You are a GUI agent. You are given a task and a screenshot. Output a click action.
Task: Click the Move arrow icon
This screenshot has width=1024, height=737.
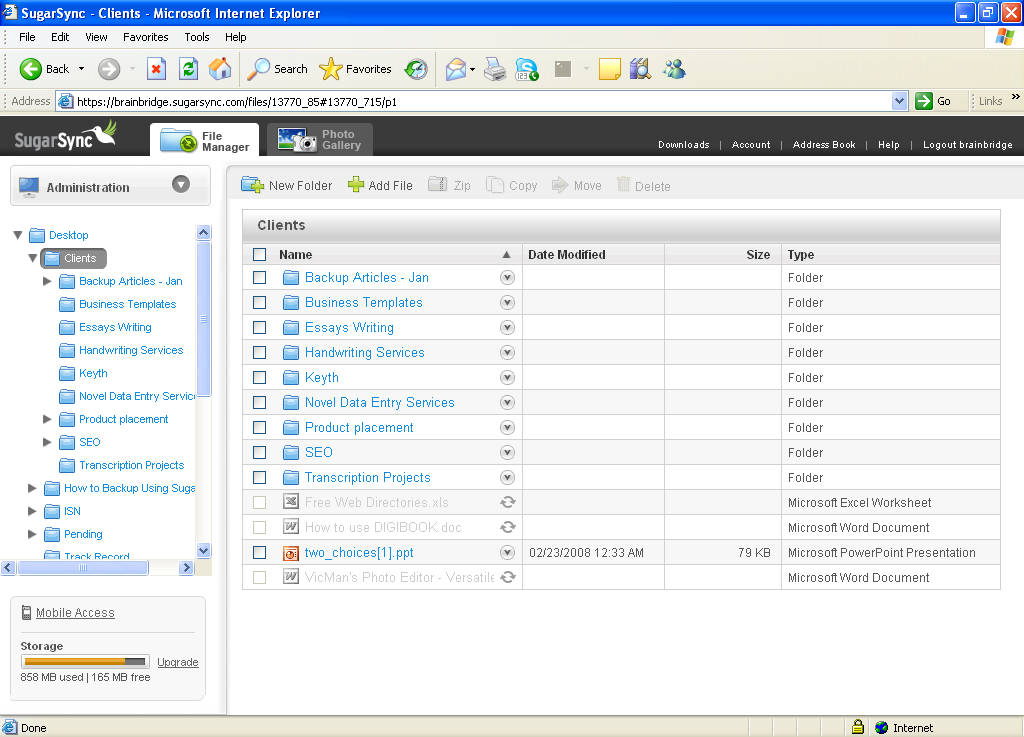coord(560,185)
